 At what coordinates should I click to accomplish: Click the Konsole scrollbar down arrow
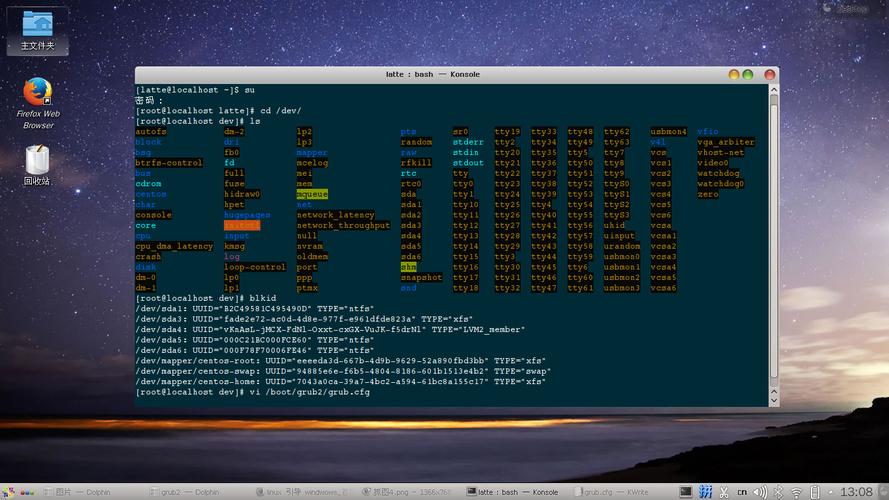pos(774,401)
